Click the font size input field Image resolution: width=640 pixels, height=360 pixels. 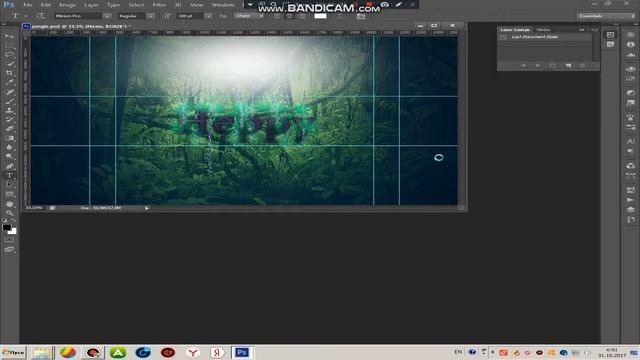coord(190,16)
